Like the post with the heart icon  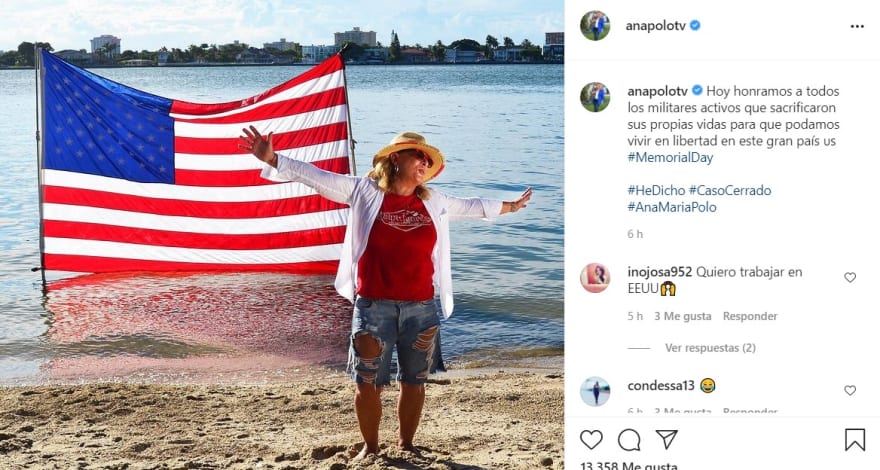point(591,440)
